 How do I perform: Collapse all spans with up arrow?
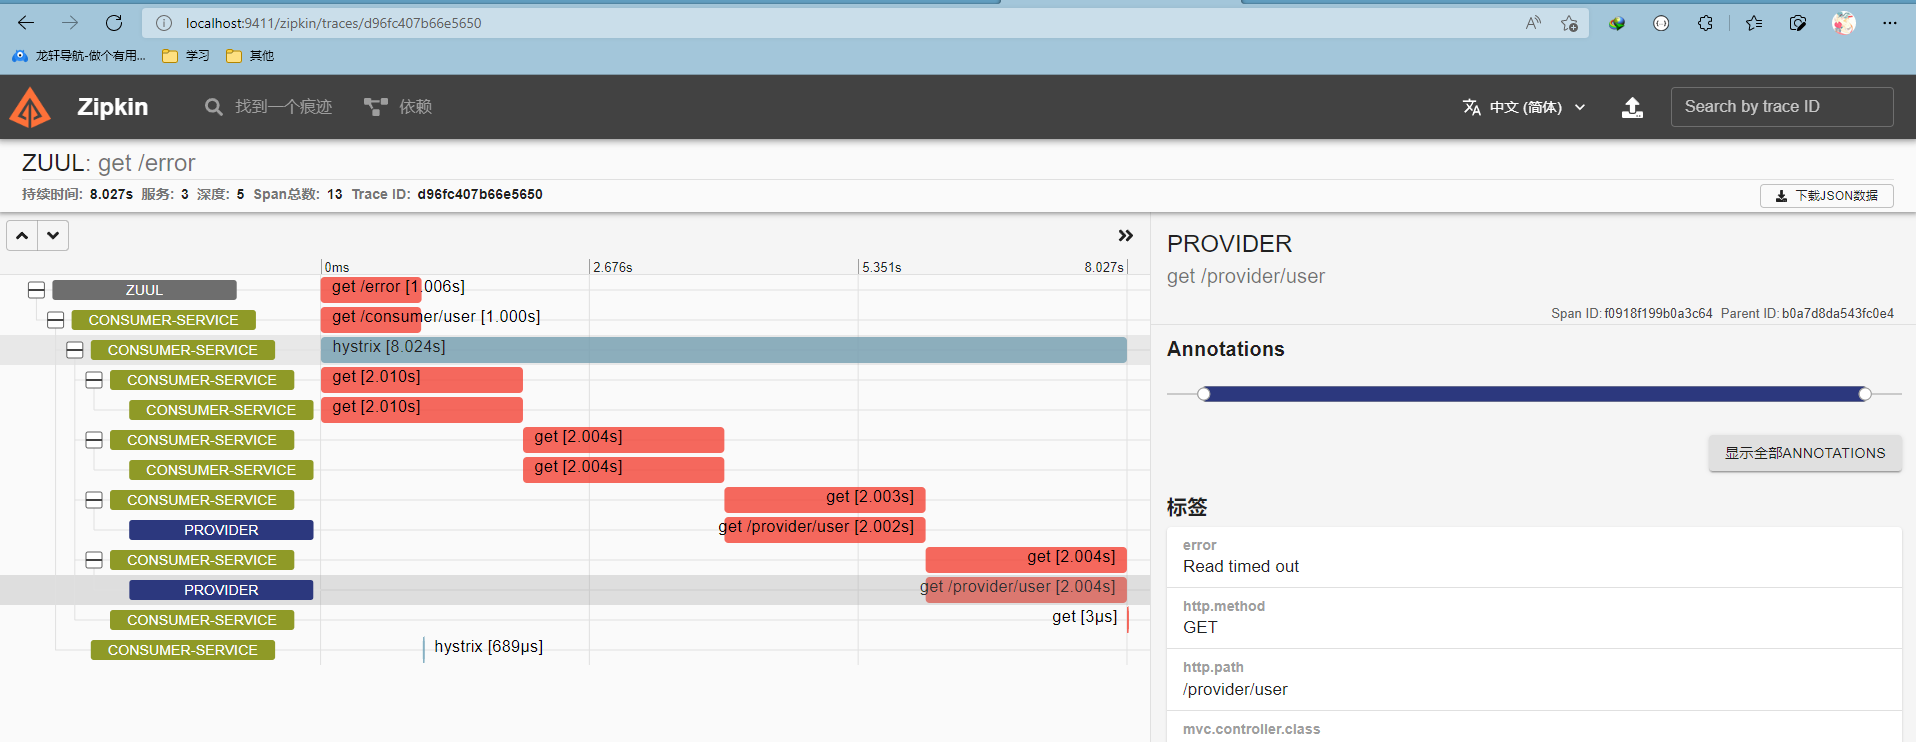(x=22, y=236)
